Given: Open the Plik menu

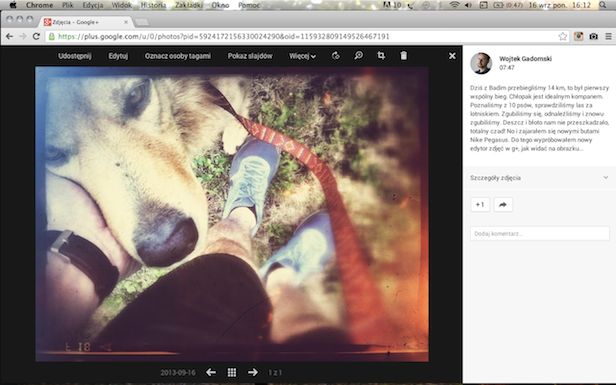Looking at the screenshot, I should (68, 5).
